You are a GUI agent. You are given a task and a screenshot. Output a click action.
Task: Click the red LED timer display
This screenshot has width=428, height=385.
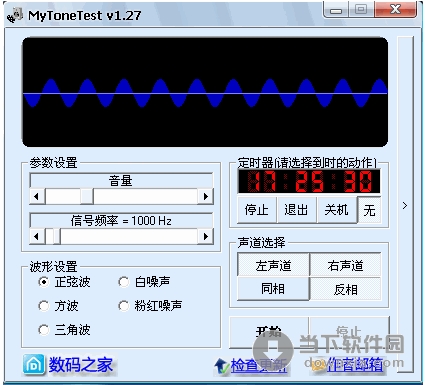coord(309,181)
